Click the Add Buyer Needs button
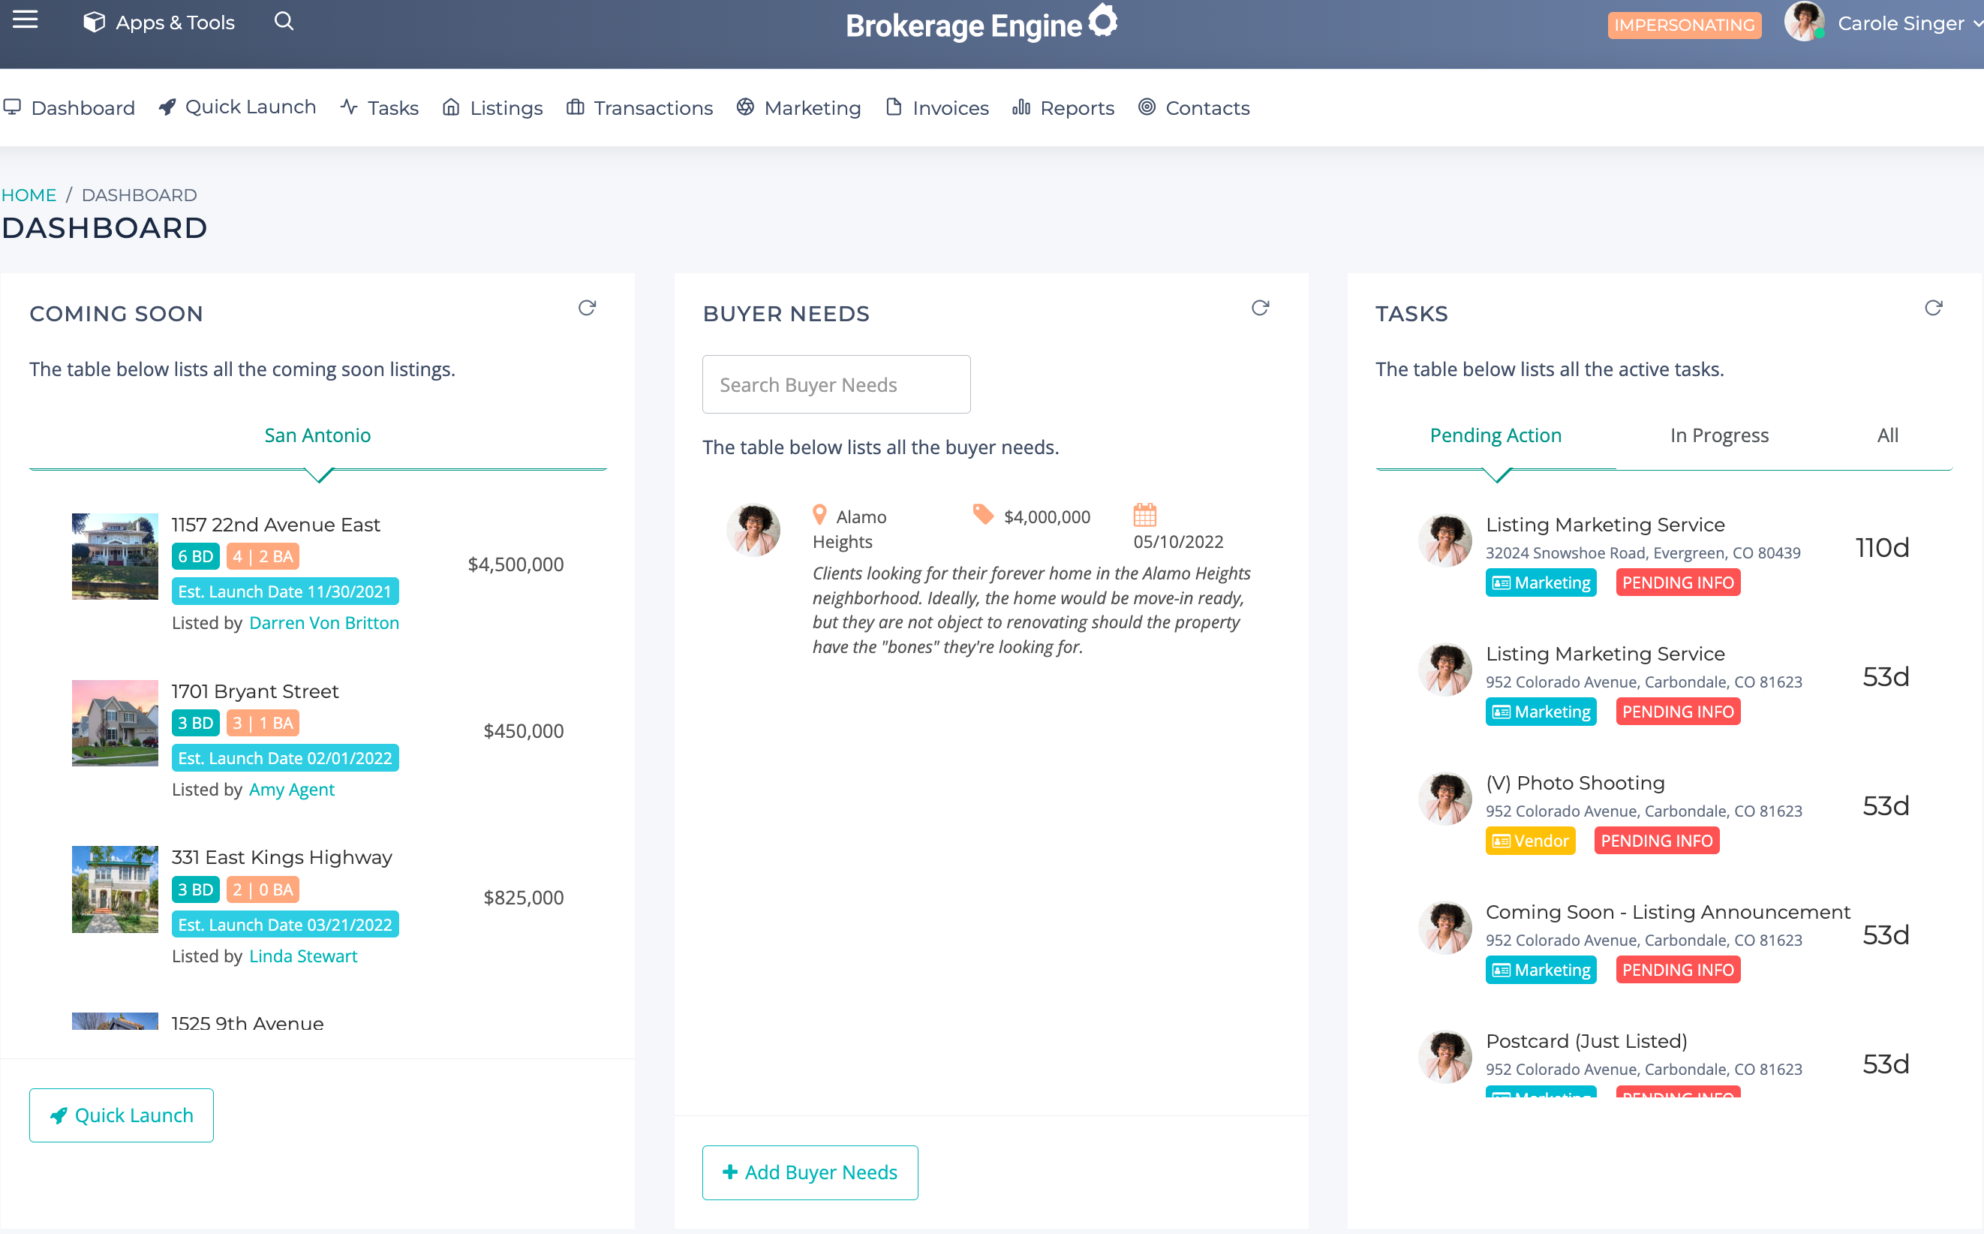Screen dimensions: 1984x1234 (810, 1172)
